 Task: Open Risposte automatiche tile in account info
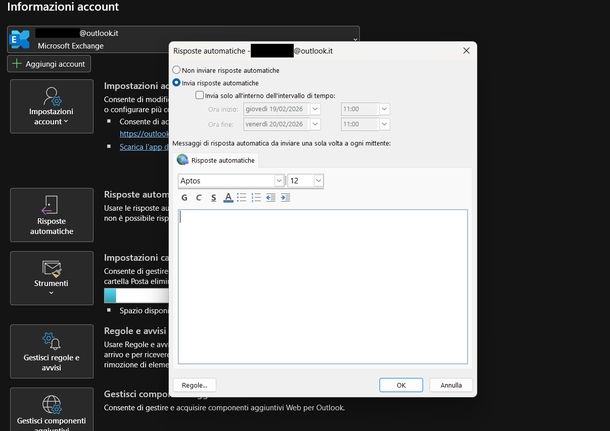point(52,215)
